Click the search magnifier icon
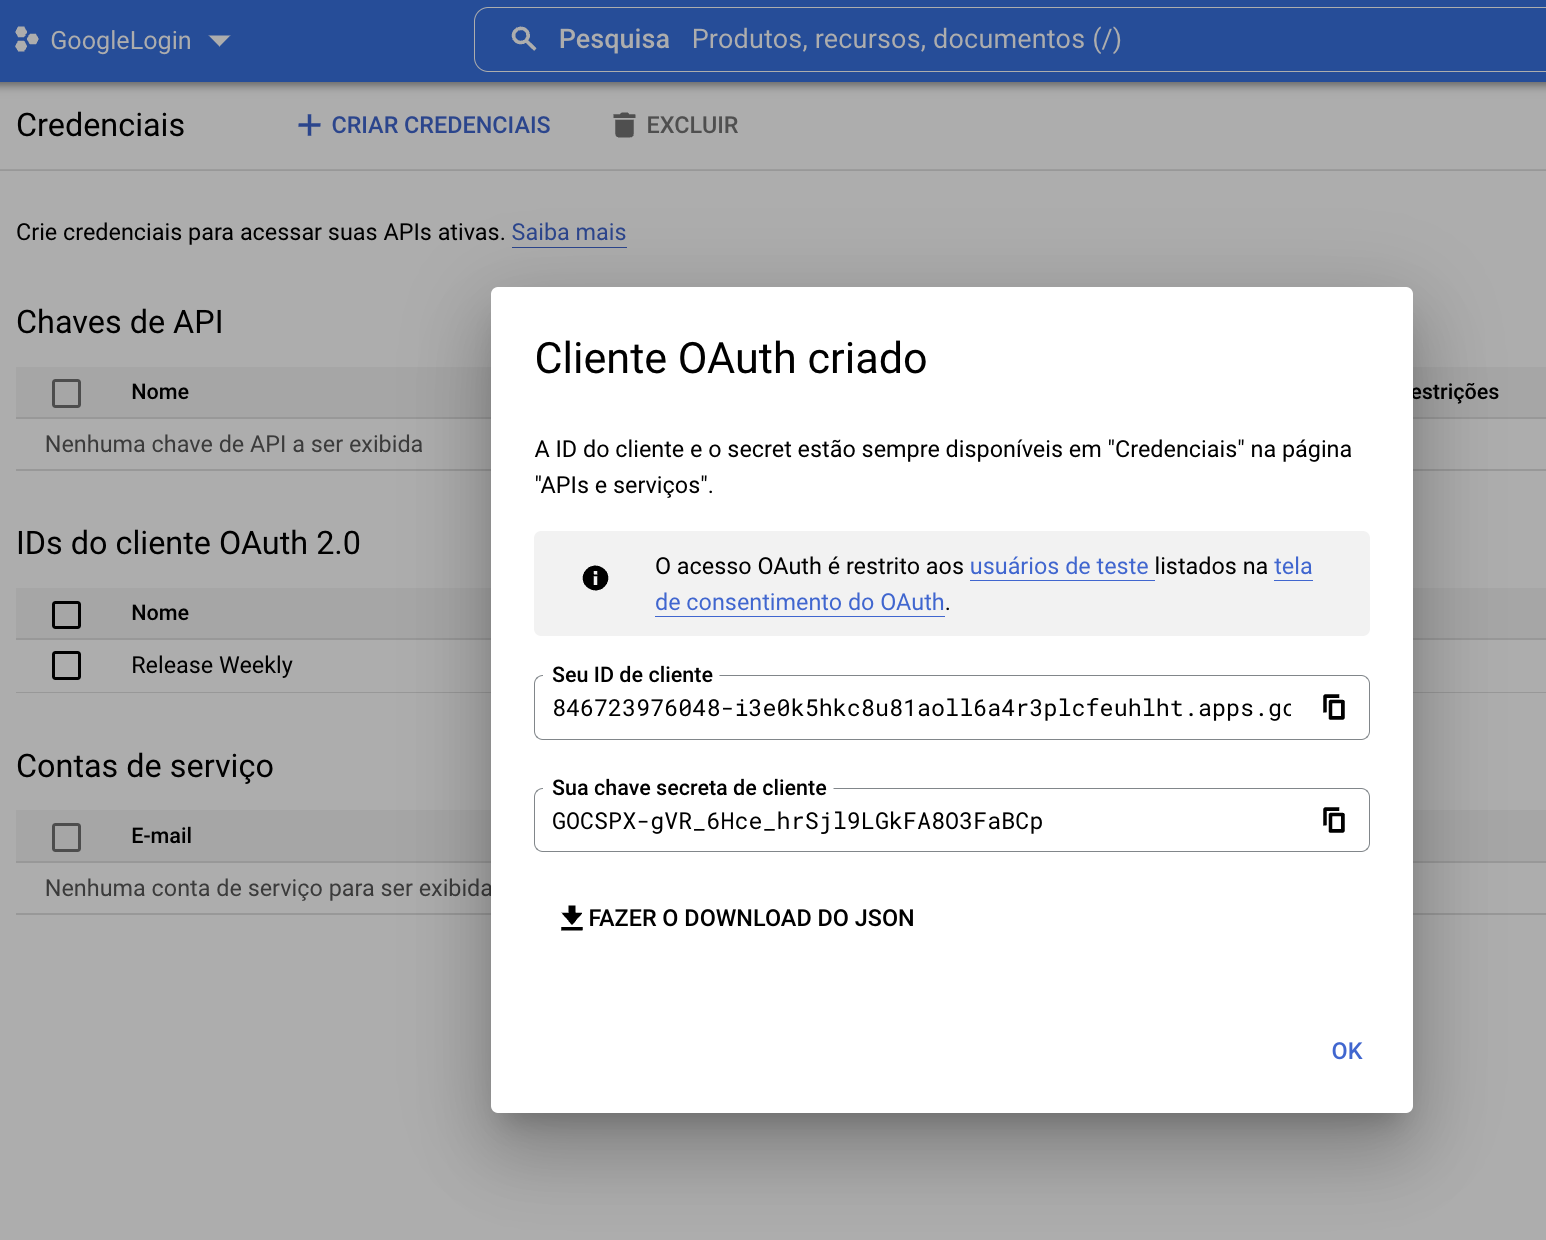 point(523,39)
